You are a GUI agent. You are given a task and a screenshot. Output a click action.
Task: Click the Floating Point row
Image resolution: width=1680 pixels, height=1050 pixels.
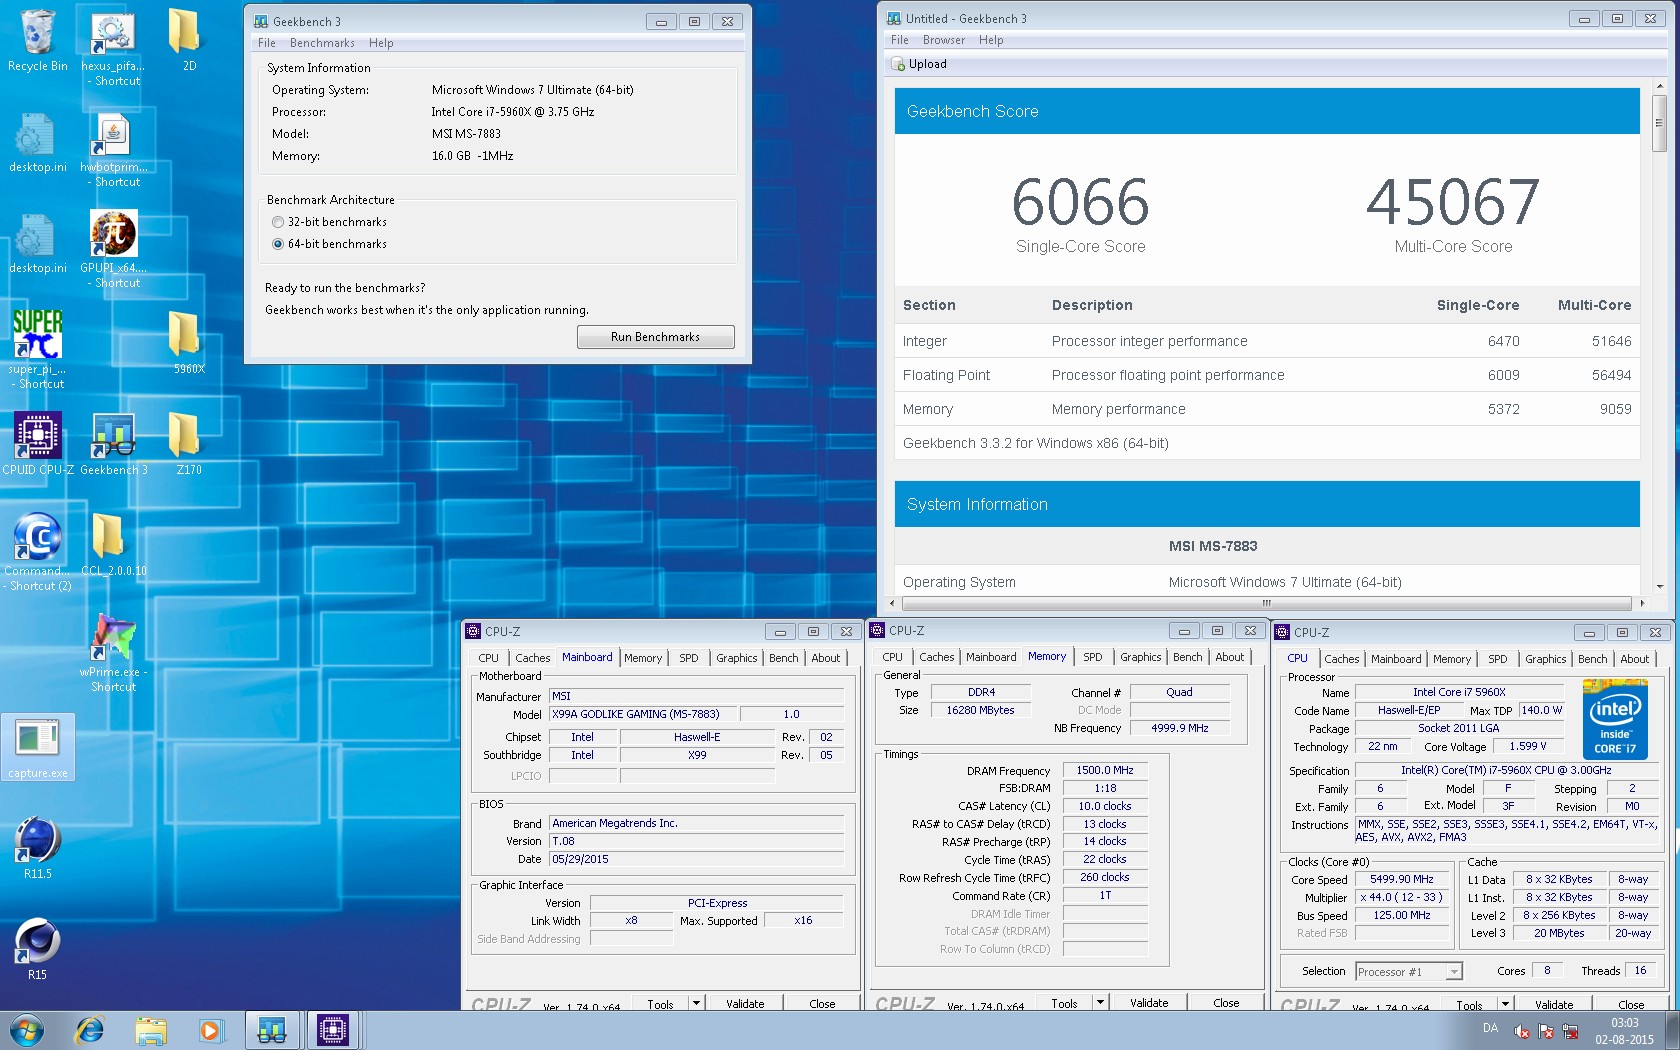pos(1267,375)
